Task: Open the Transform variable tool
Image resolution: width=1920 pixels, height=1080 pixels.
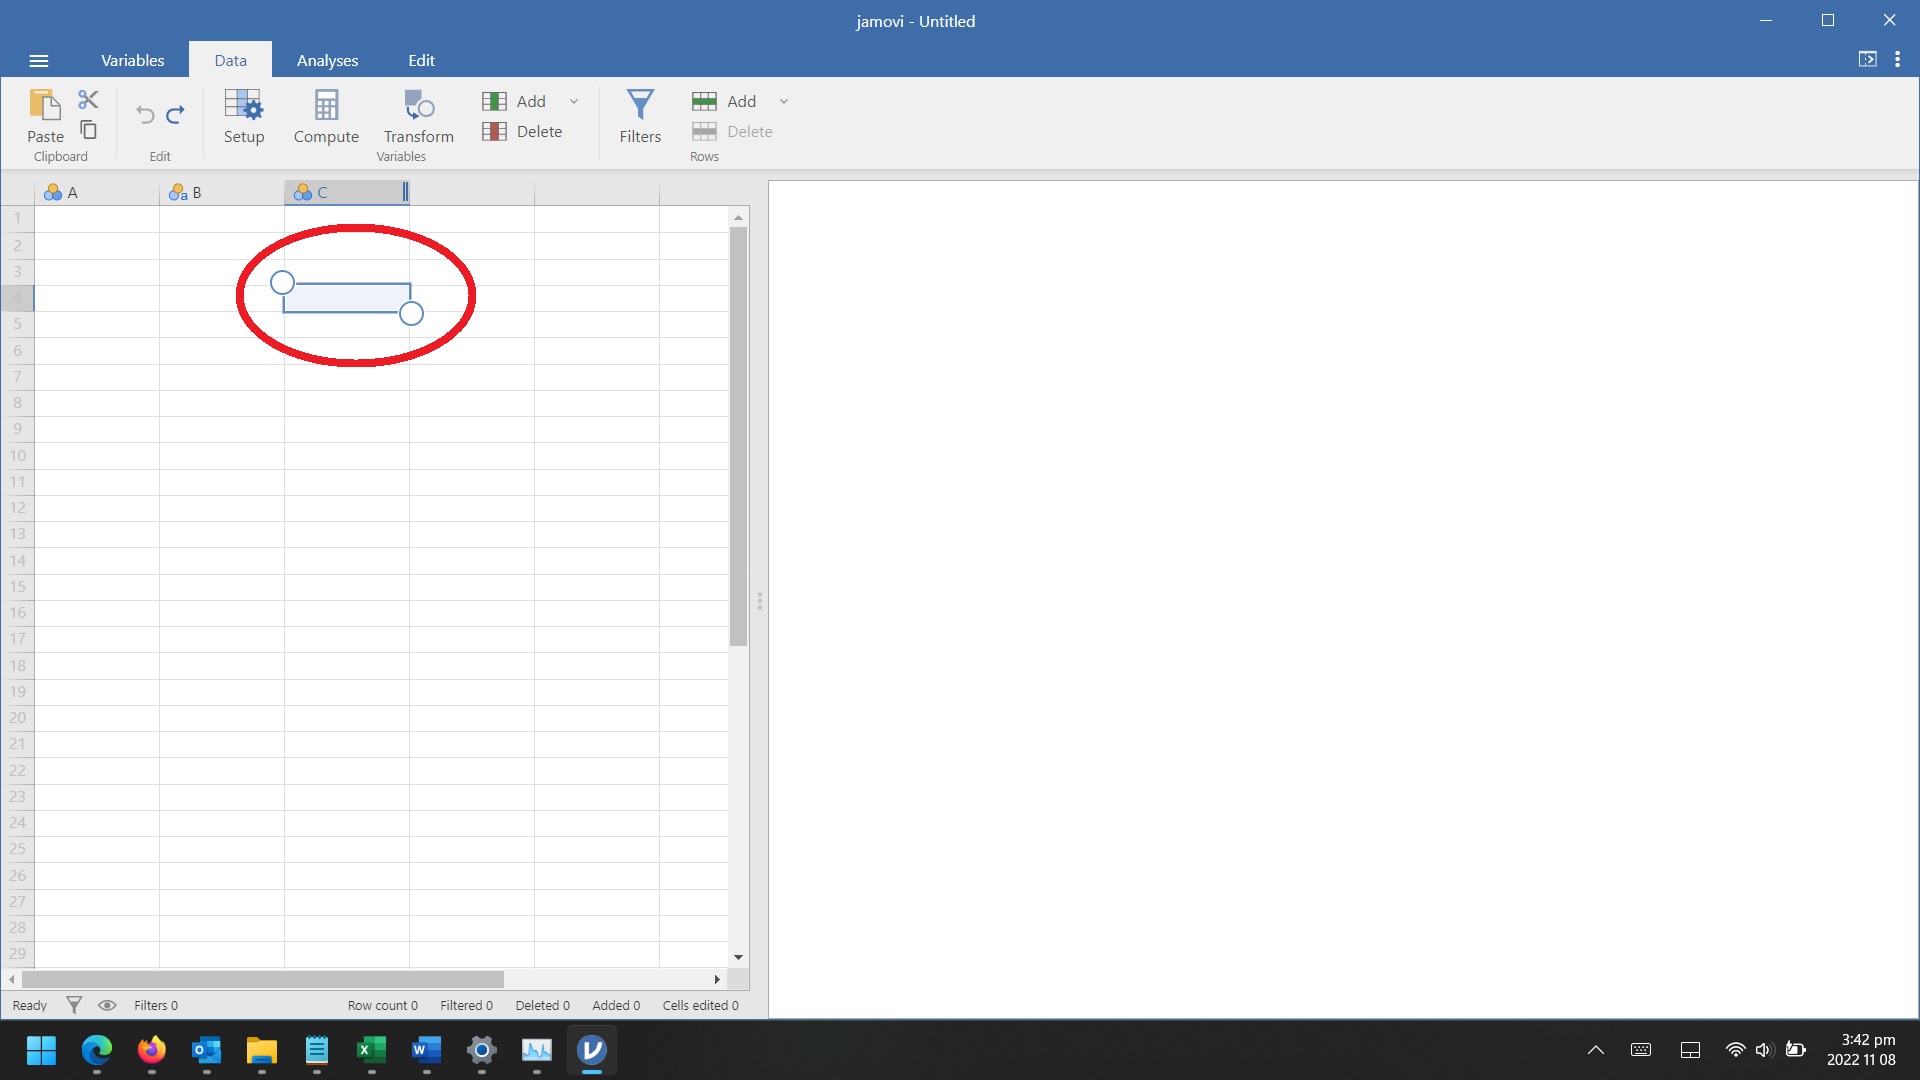Action: pyautogui.click(x=418, y=116)
